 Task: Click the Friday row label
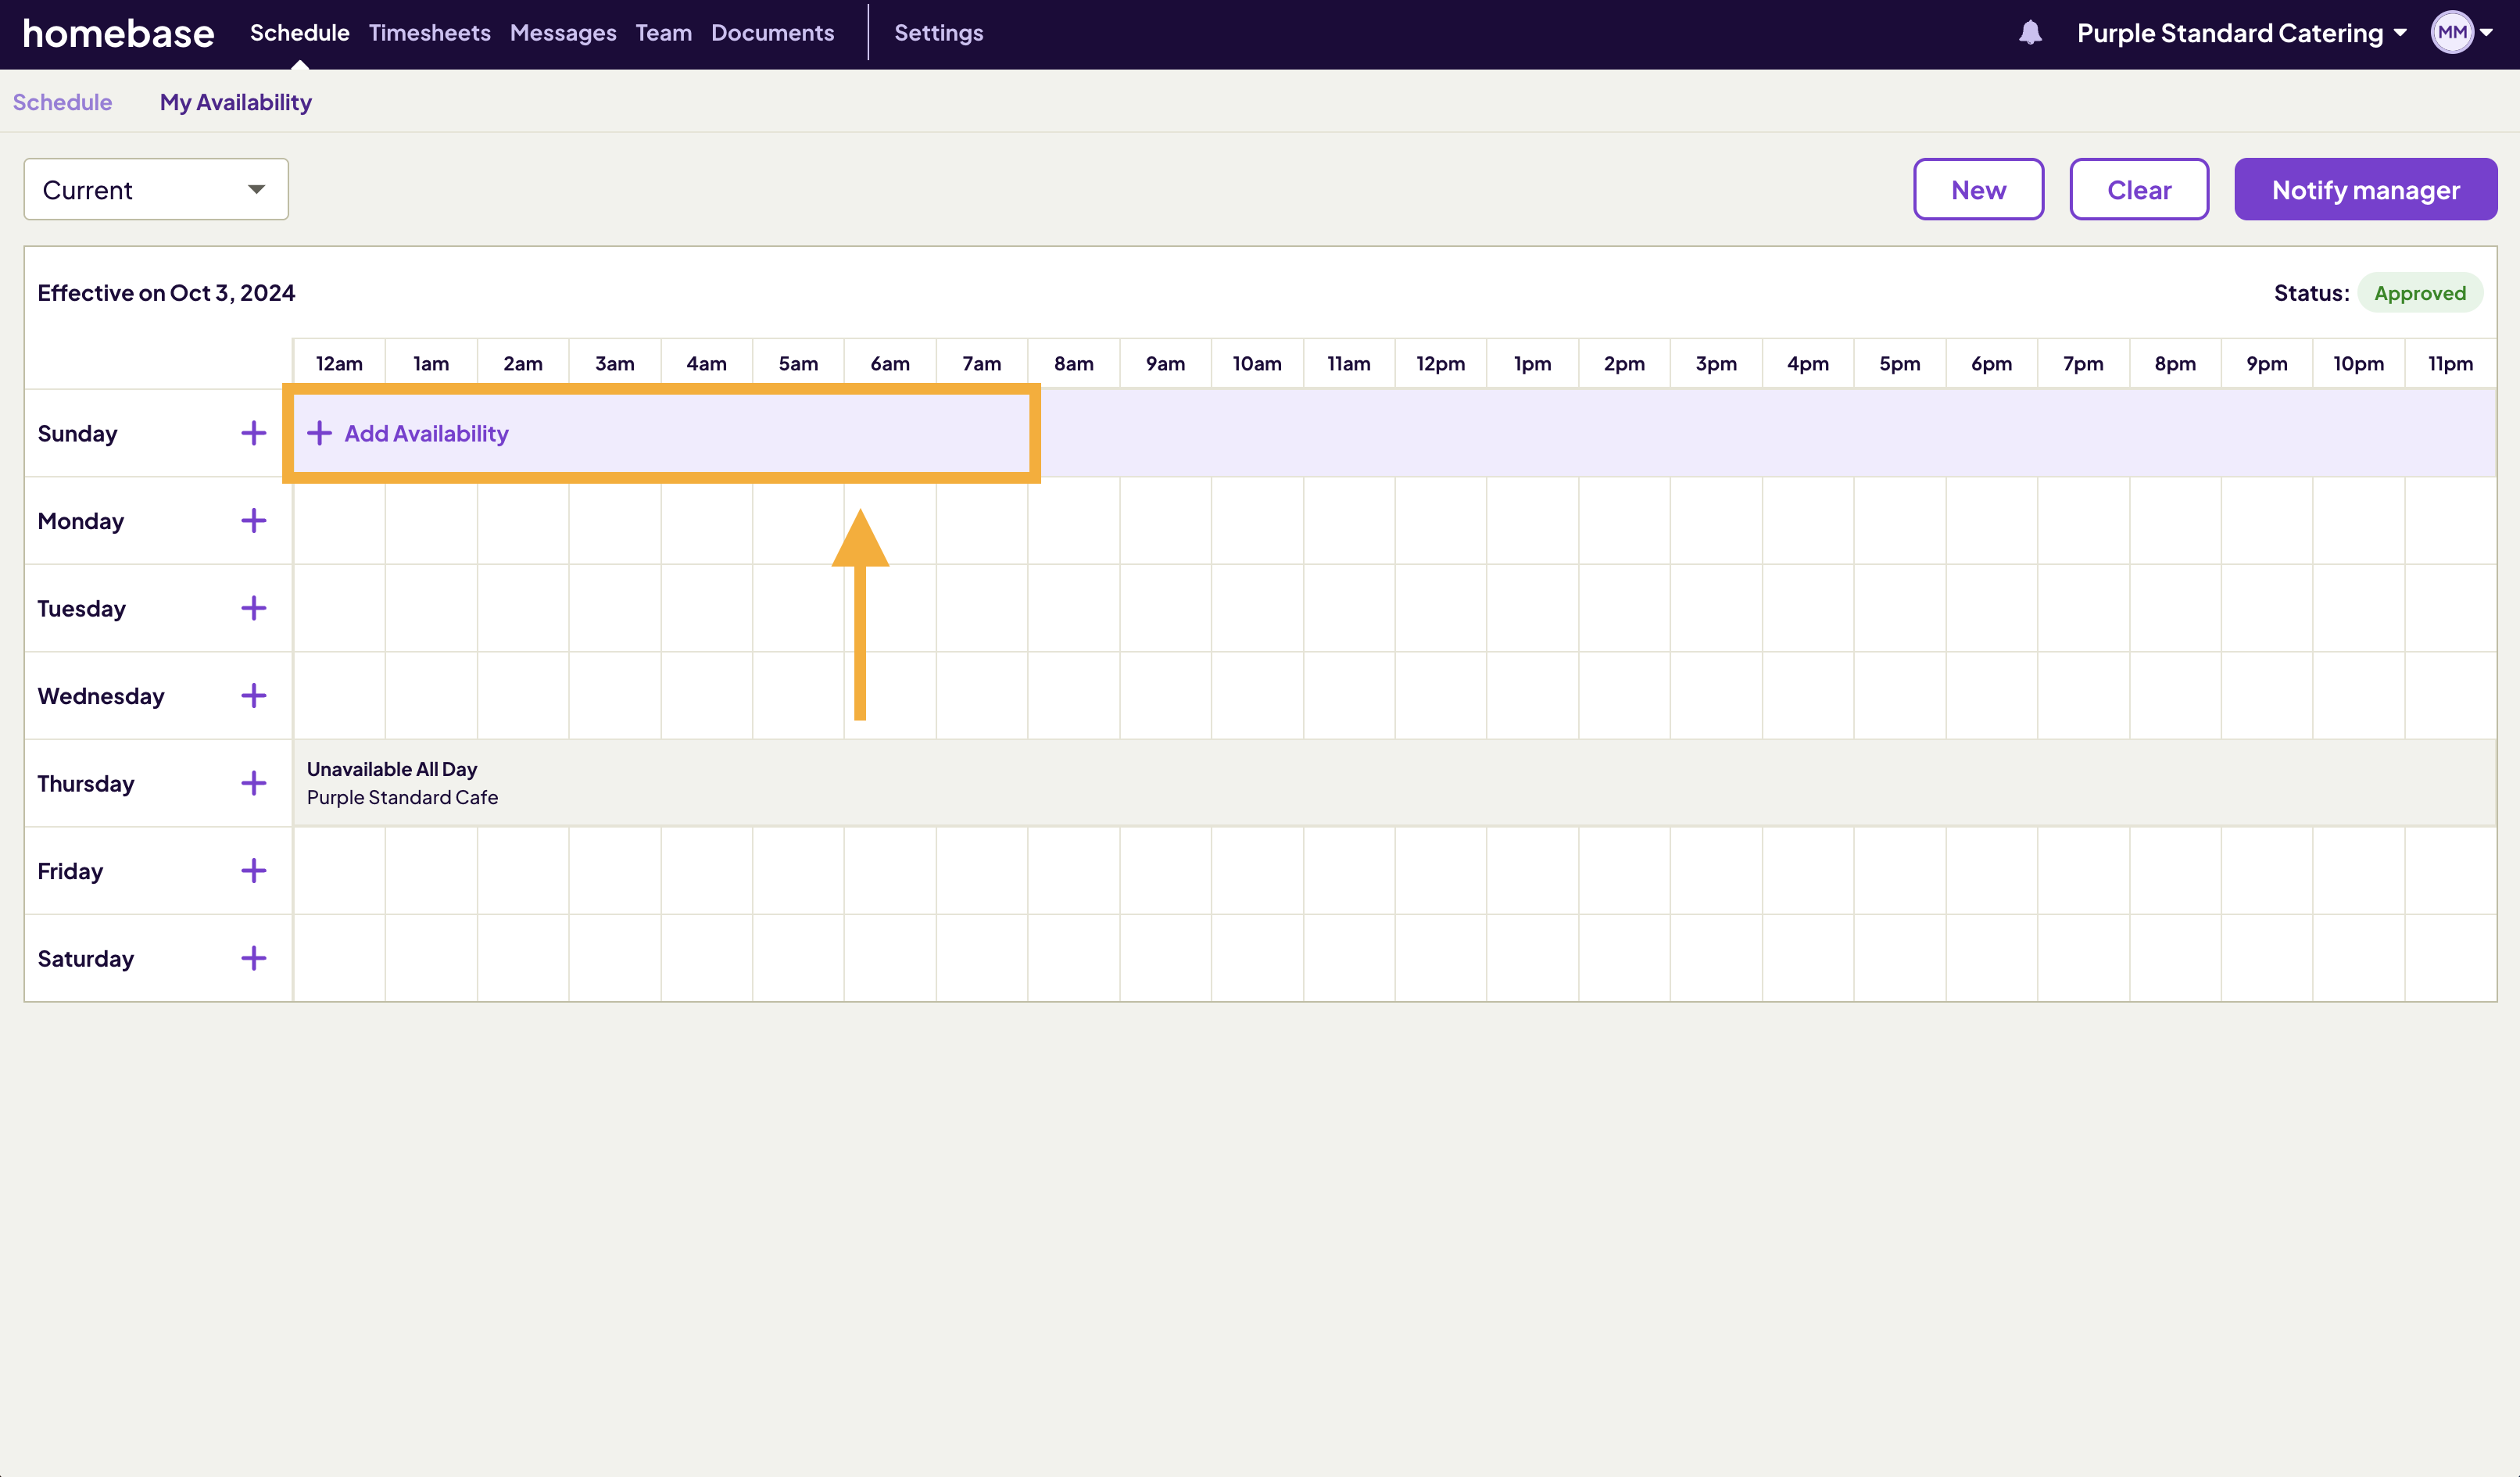[x=70, y=871]
